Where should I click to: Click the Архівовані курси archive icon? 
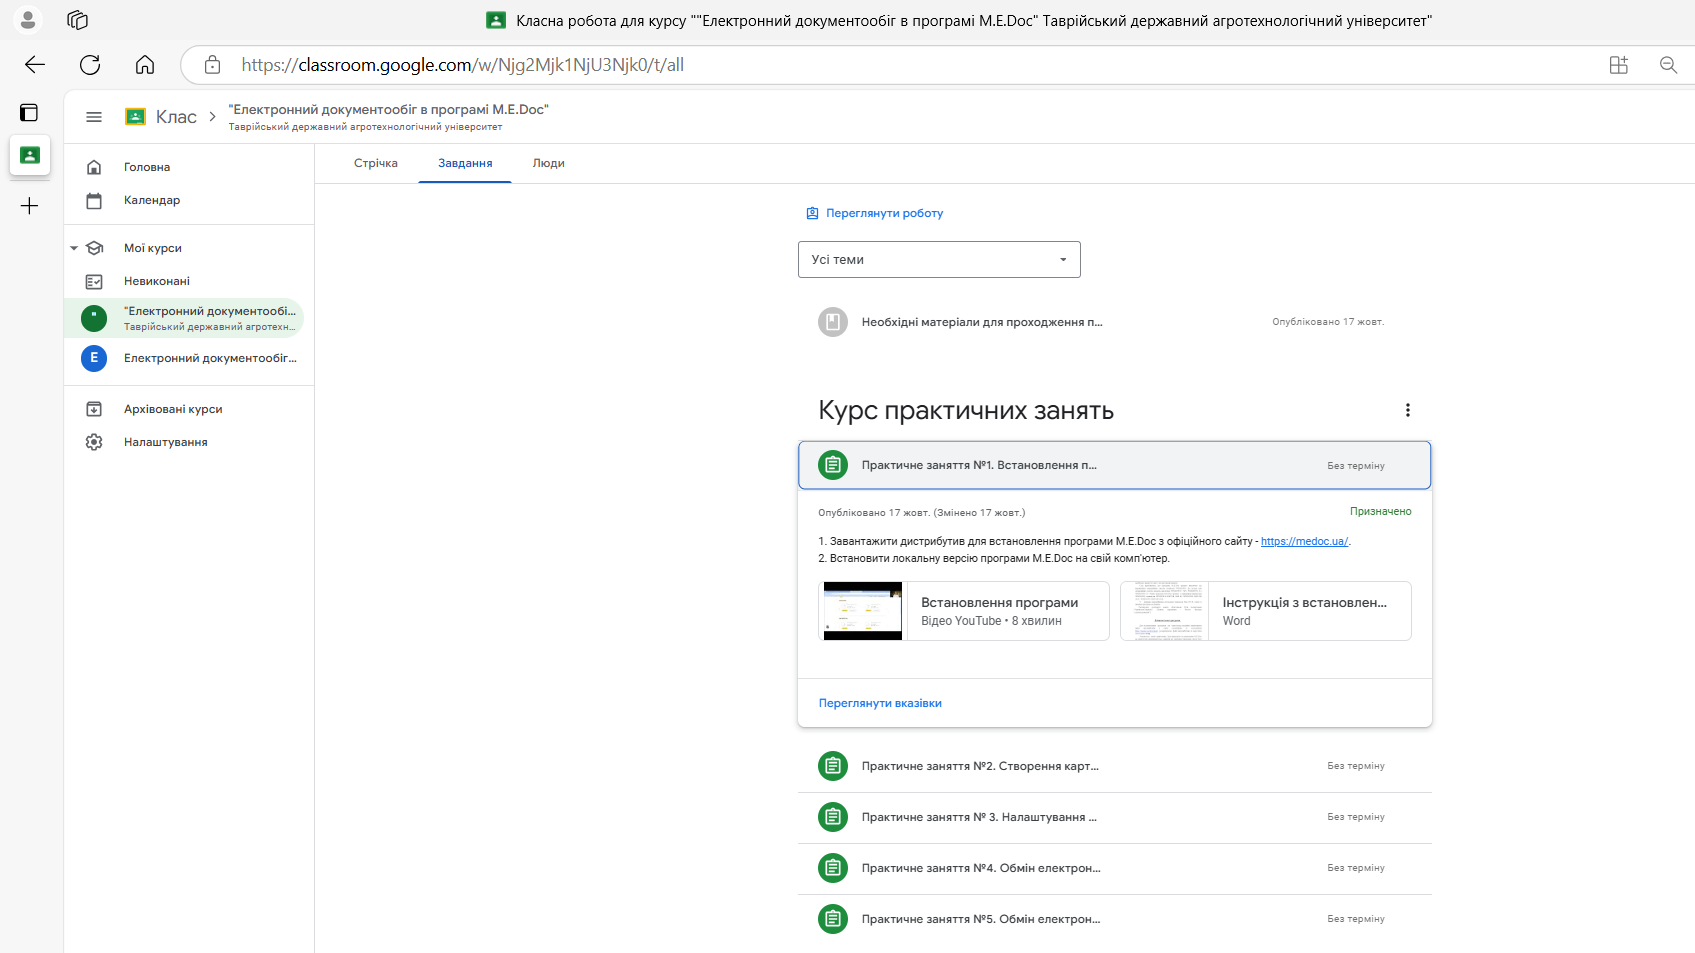[x=94, y=409]
